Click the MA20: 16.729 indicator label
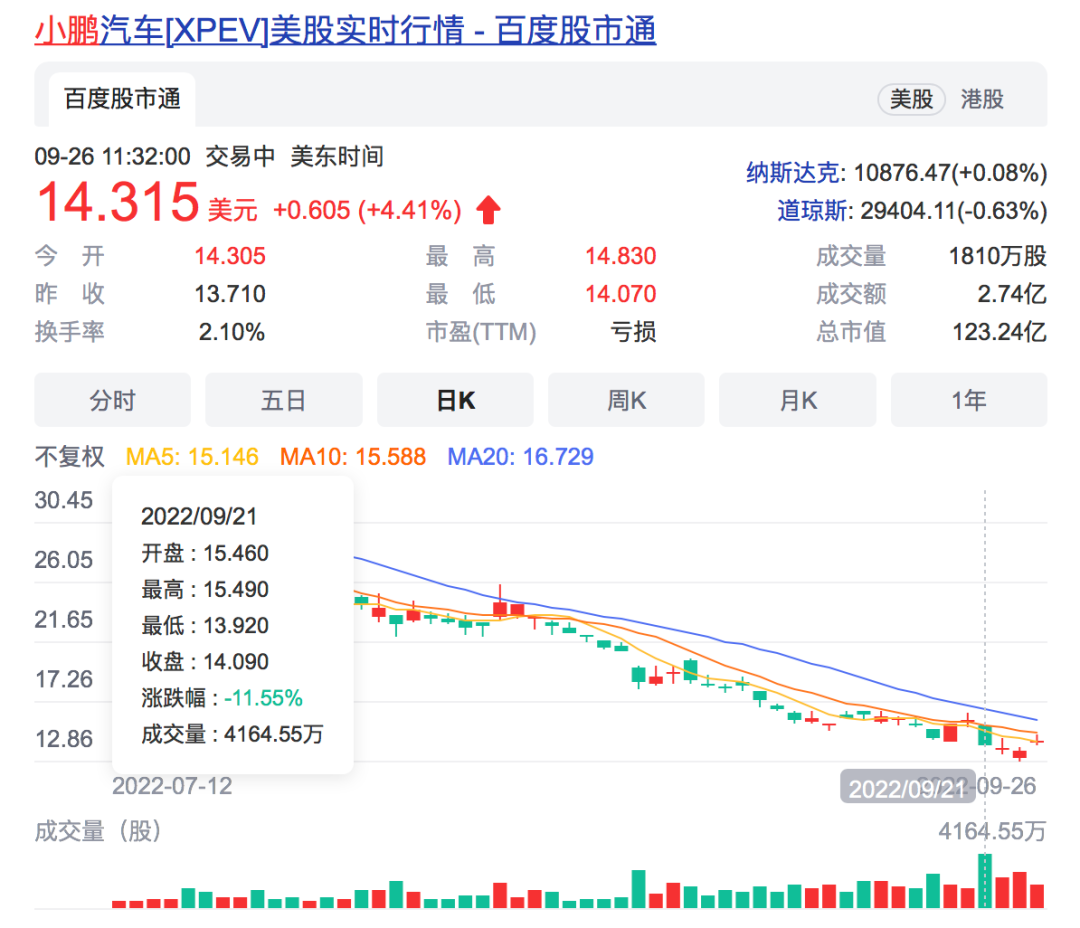The height and width of the screenshot is (928, 1080). click(x=521, y=457)
